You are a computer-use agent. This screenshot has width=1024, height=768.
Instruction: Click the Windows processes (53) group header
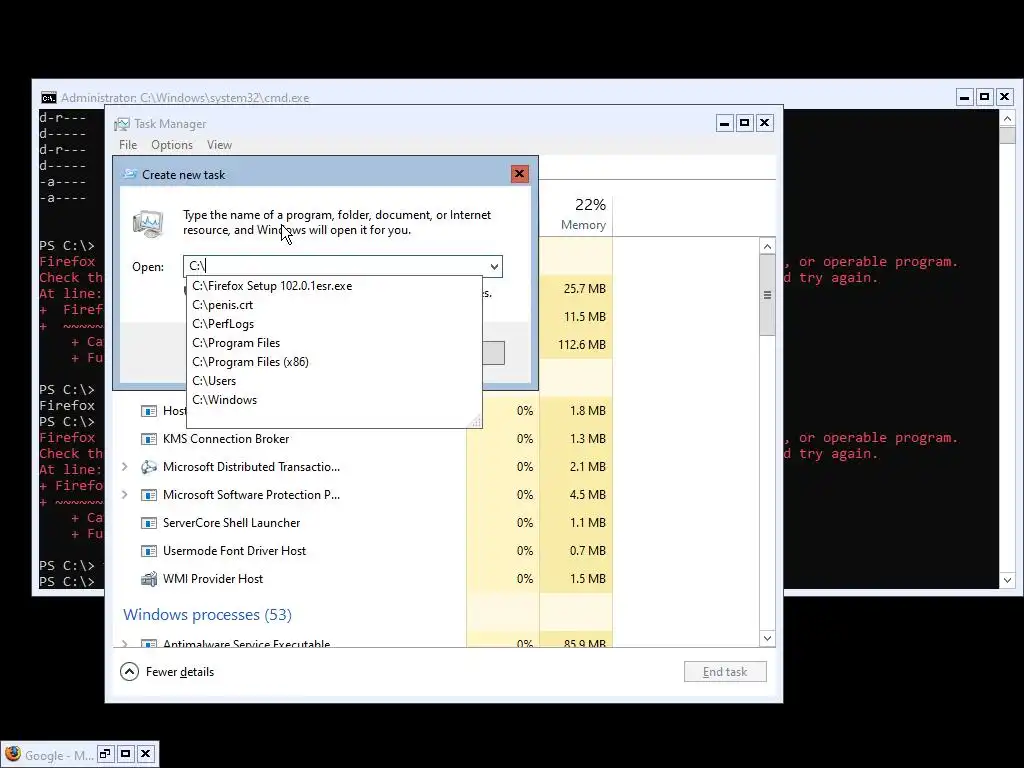coord(207,615)
